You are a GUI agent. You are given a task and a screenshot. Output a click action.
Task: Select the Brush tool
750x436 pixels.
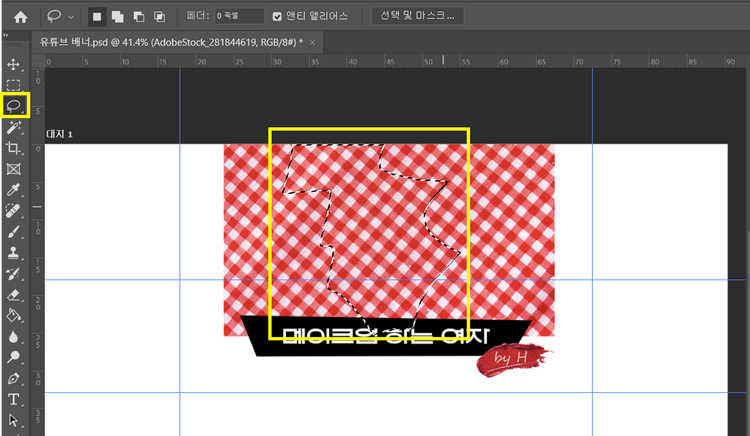[x=13, y=232]
